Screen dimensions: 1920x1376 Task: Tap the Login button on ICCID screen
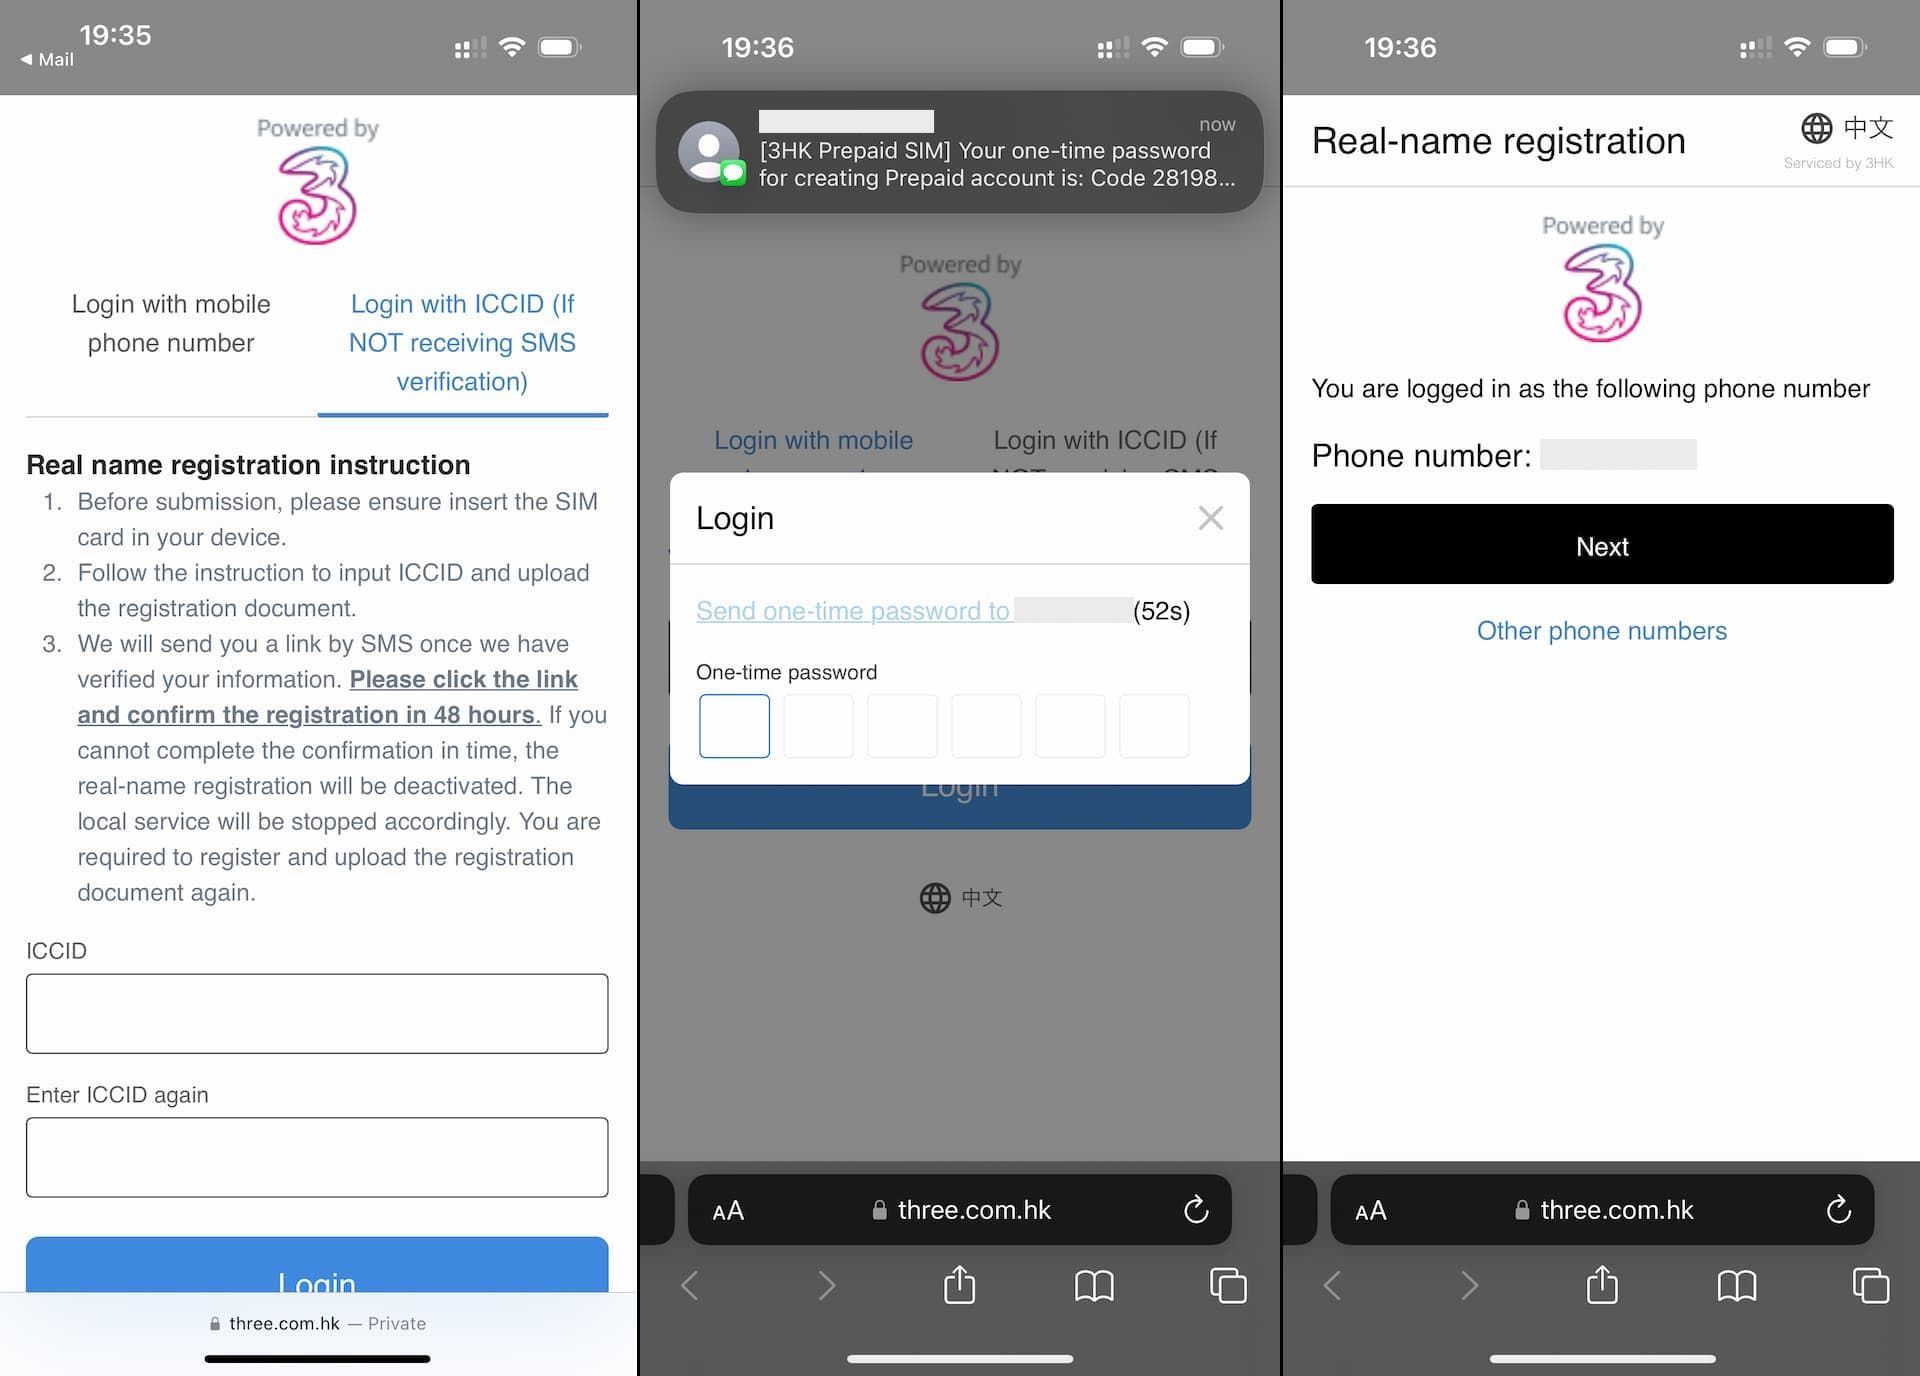pyautogui.click(x=317, y=1273)
